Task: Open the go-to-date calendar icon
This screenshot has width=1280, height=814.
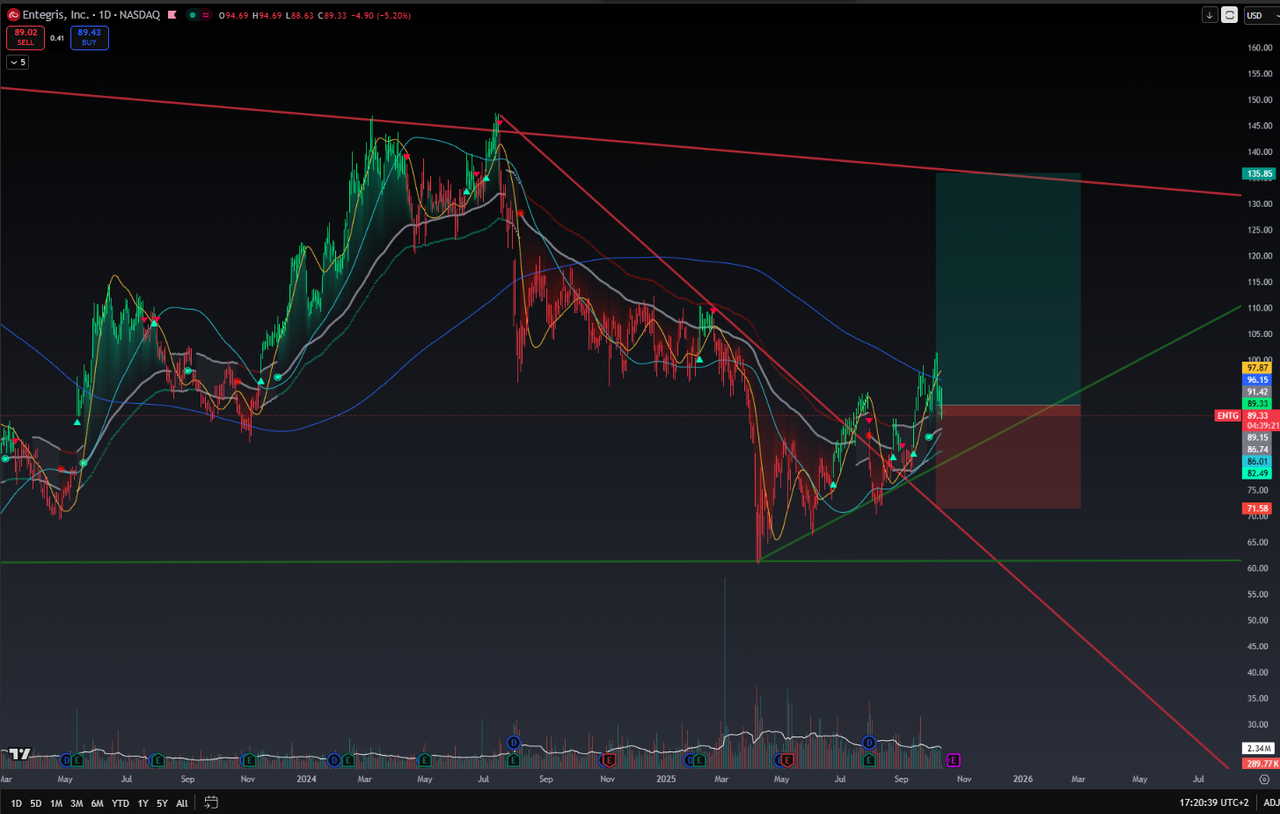Action: click(211, 802)
